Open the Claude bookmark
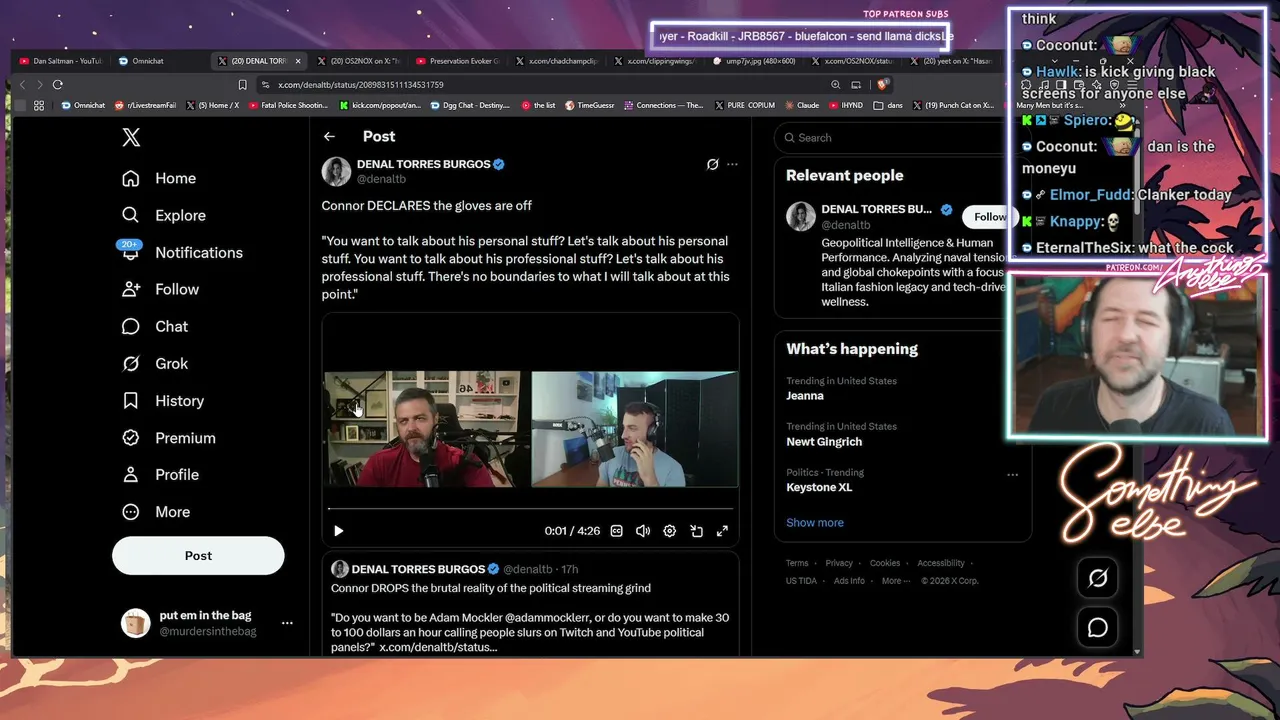Image resolution: width=1280 pixels, height=720 pixels. (801, 105)
